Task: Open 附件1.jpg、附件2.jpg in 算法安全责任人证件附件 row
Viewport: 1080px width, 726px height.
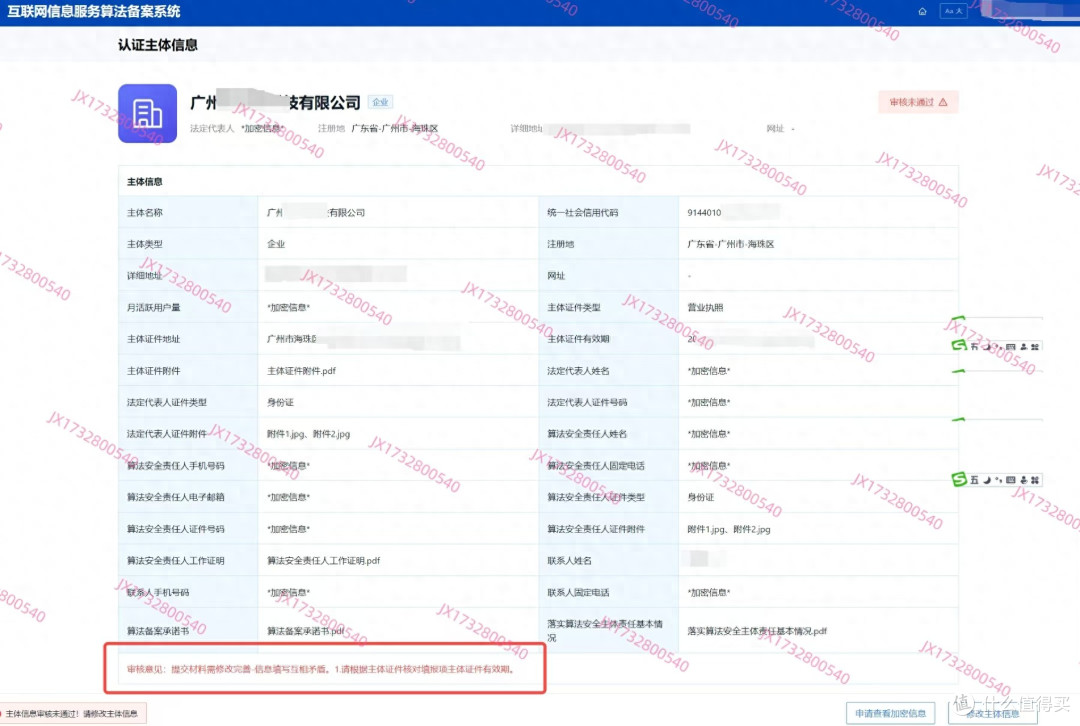Action: pos(729,529)
